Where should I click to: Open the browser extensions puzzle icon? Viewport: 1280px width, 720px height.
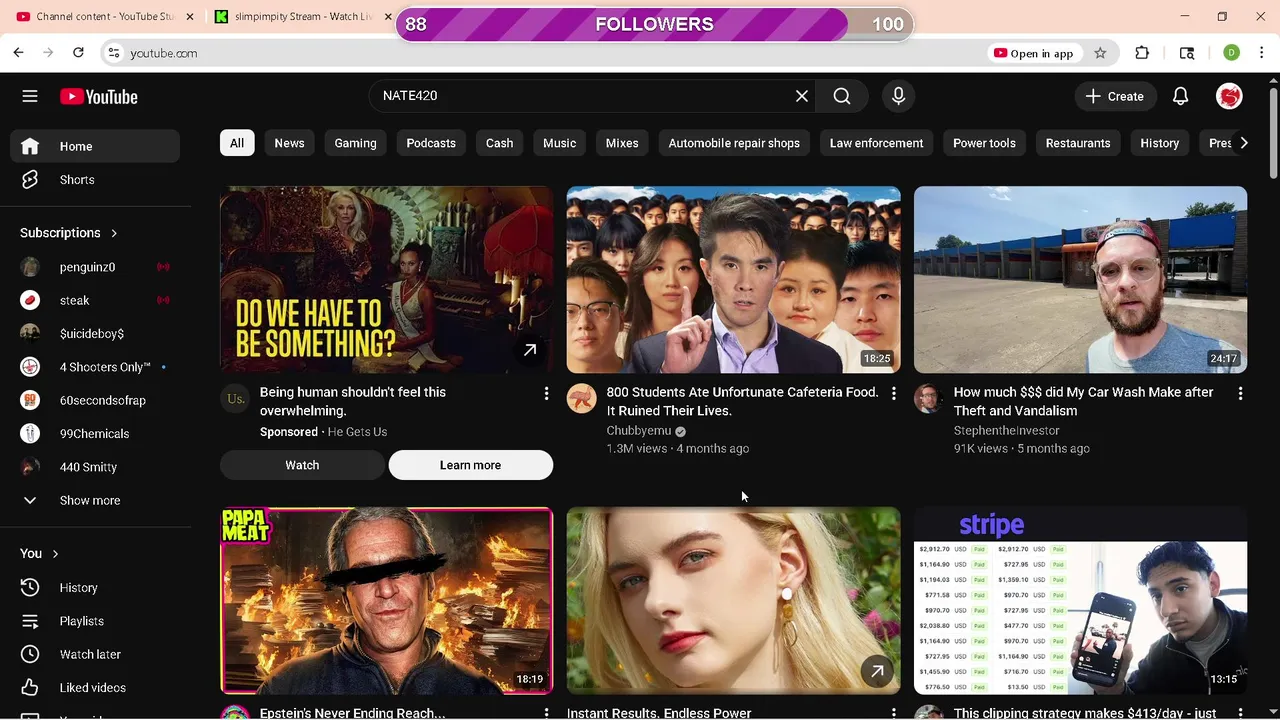pyautogui.click(x=1142, y=53)
